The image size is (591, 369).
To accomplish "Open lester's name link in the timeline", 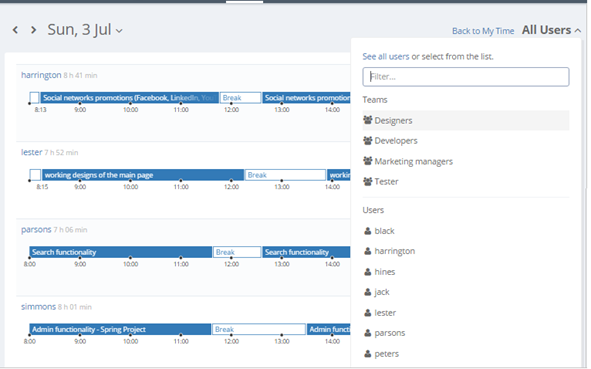I will pos(31,152).
